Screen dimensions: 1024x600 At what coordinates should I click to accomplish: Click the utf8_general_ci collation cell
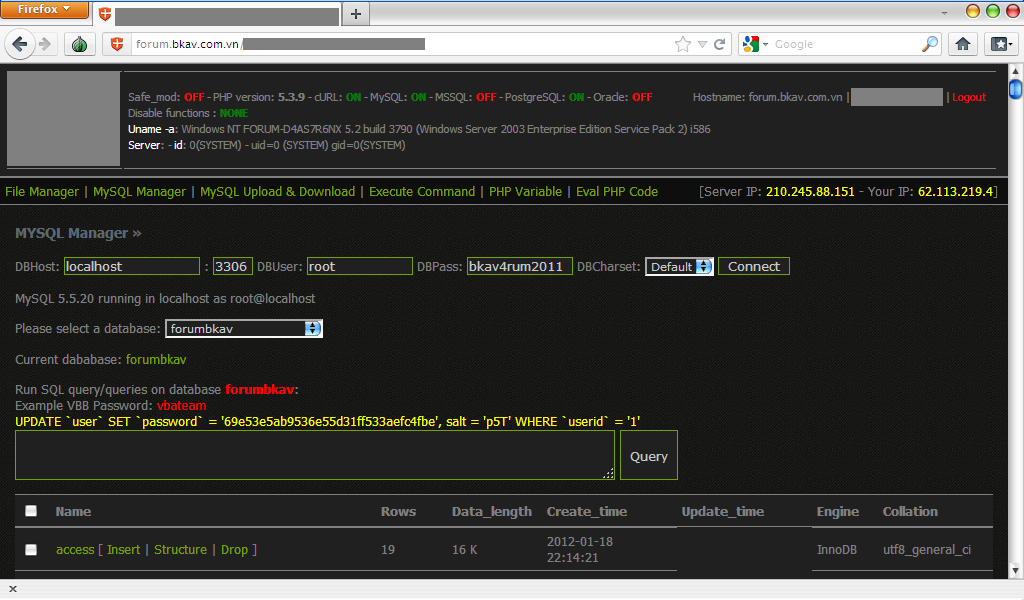(x=927, y=550)
